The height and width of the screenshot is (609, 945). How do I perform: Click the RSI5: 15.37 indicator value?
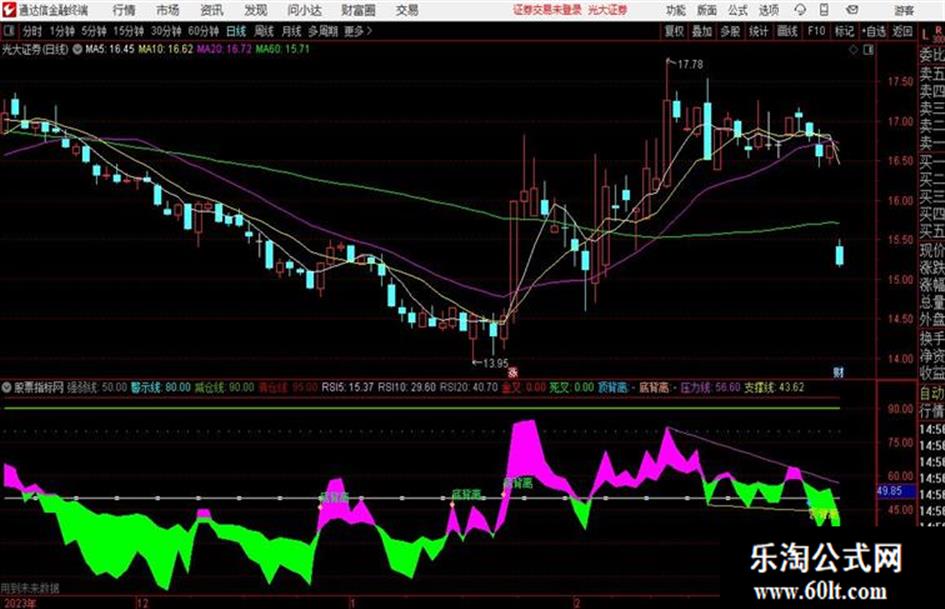point(347,387)
